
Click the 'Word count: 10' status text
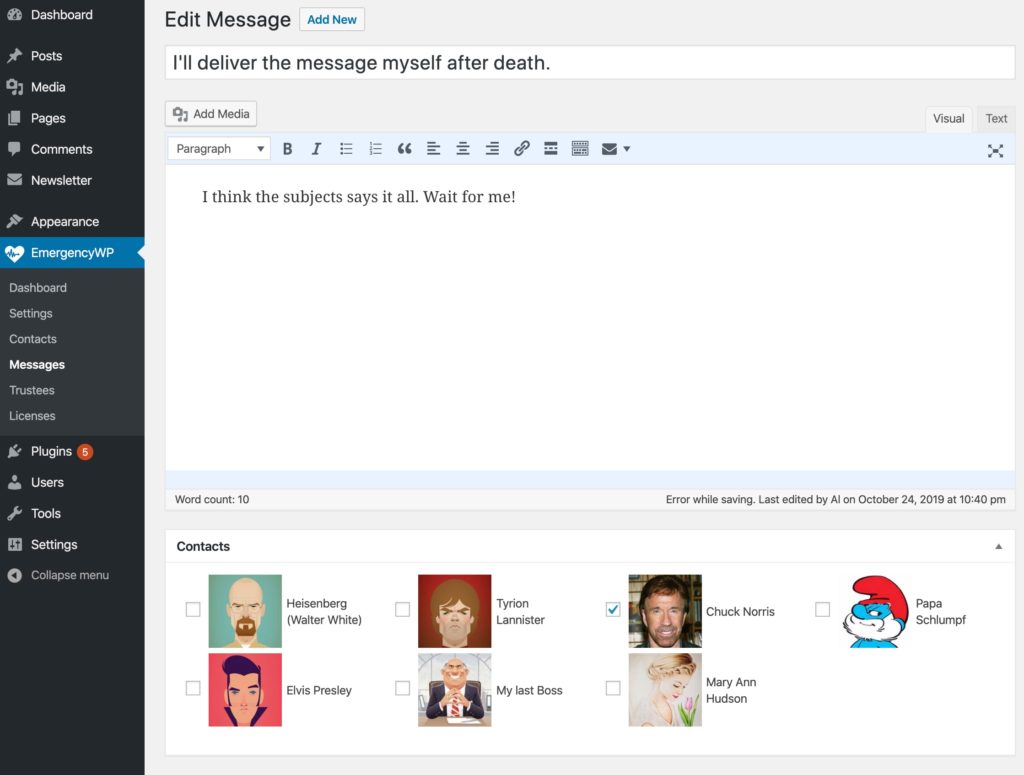tap(212, 499)
